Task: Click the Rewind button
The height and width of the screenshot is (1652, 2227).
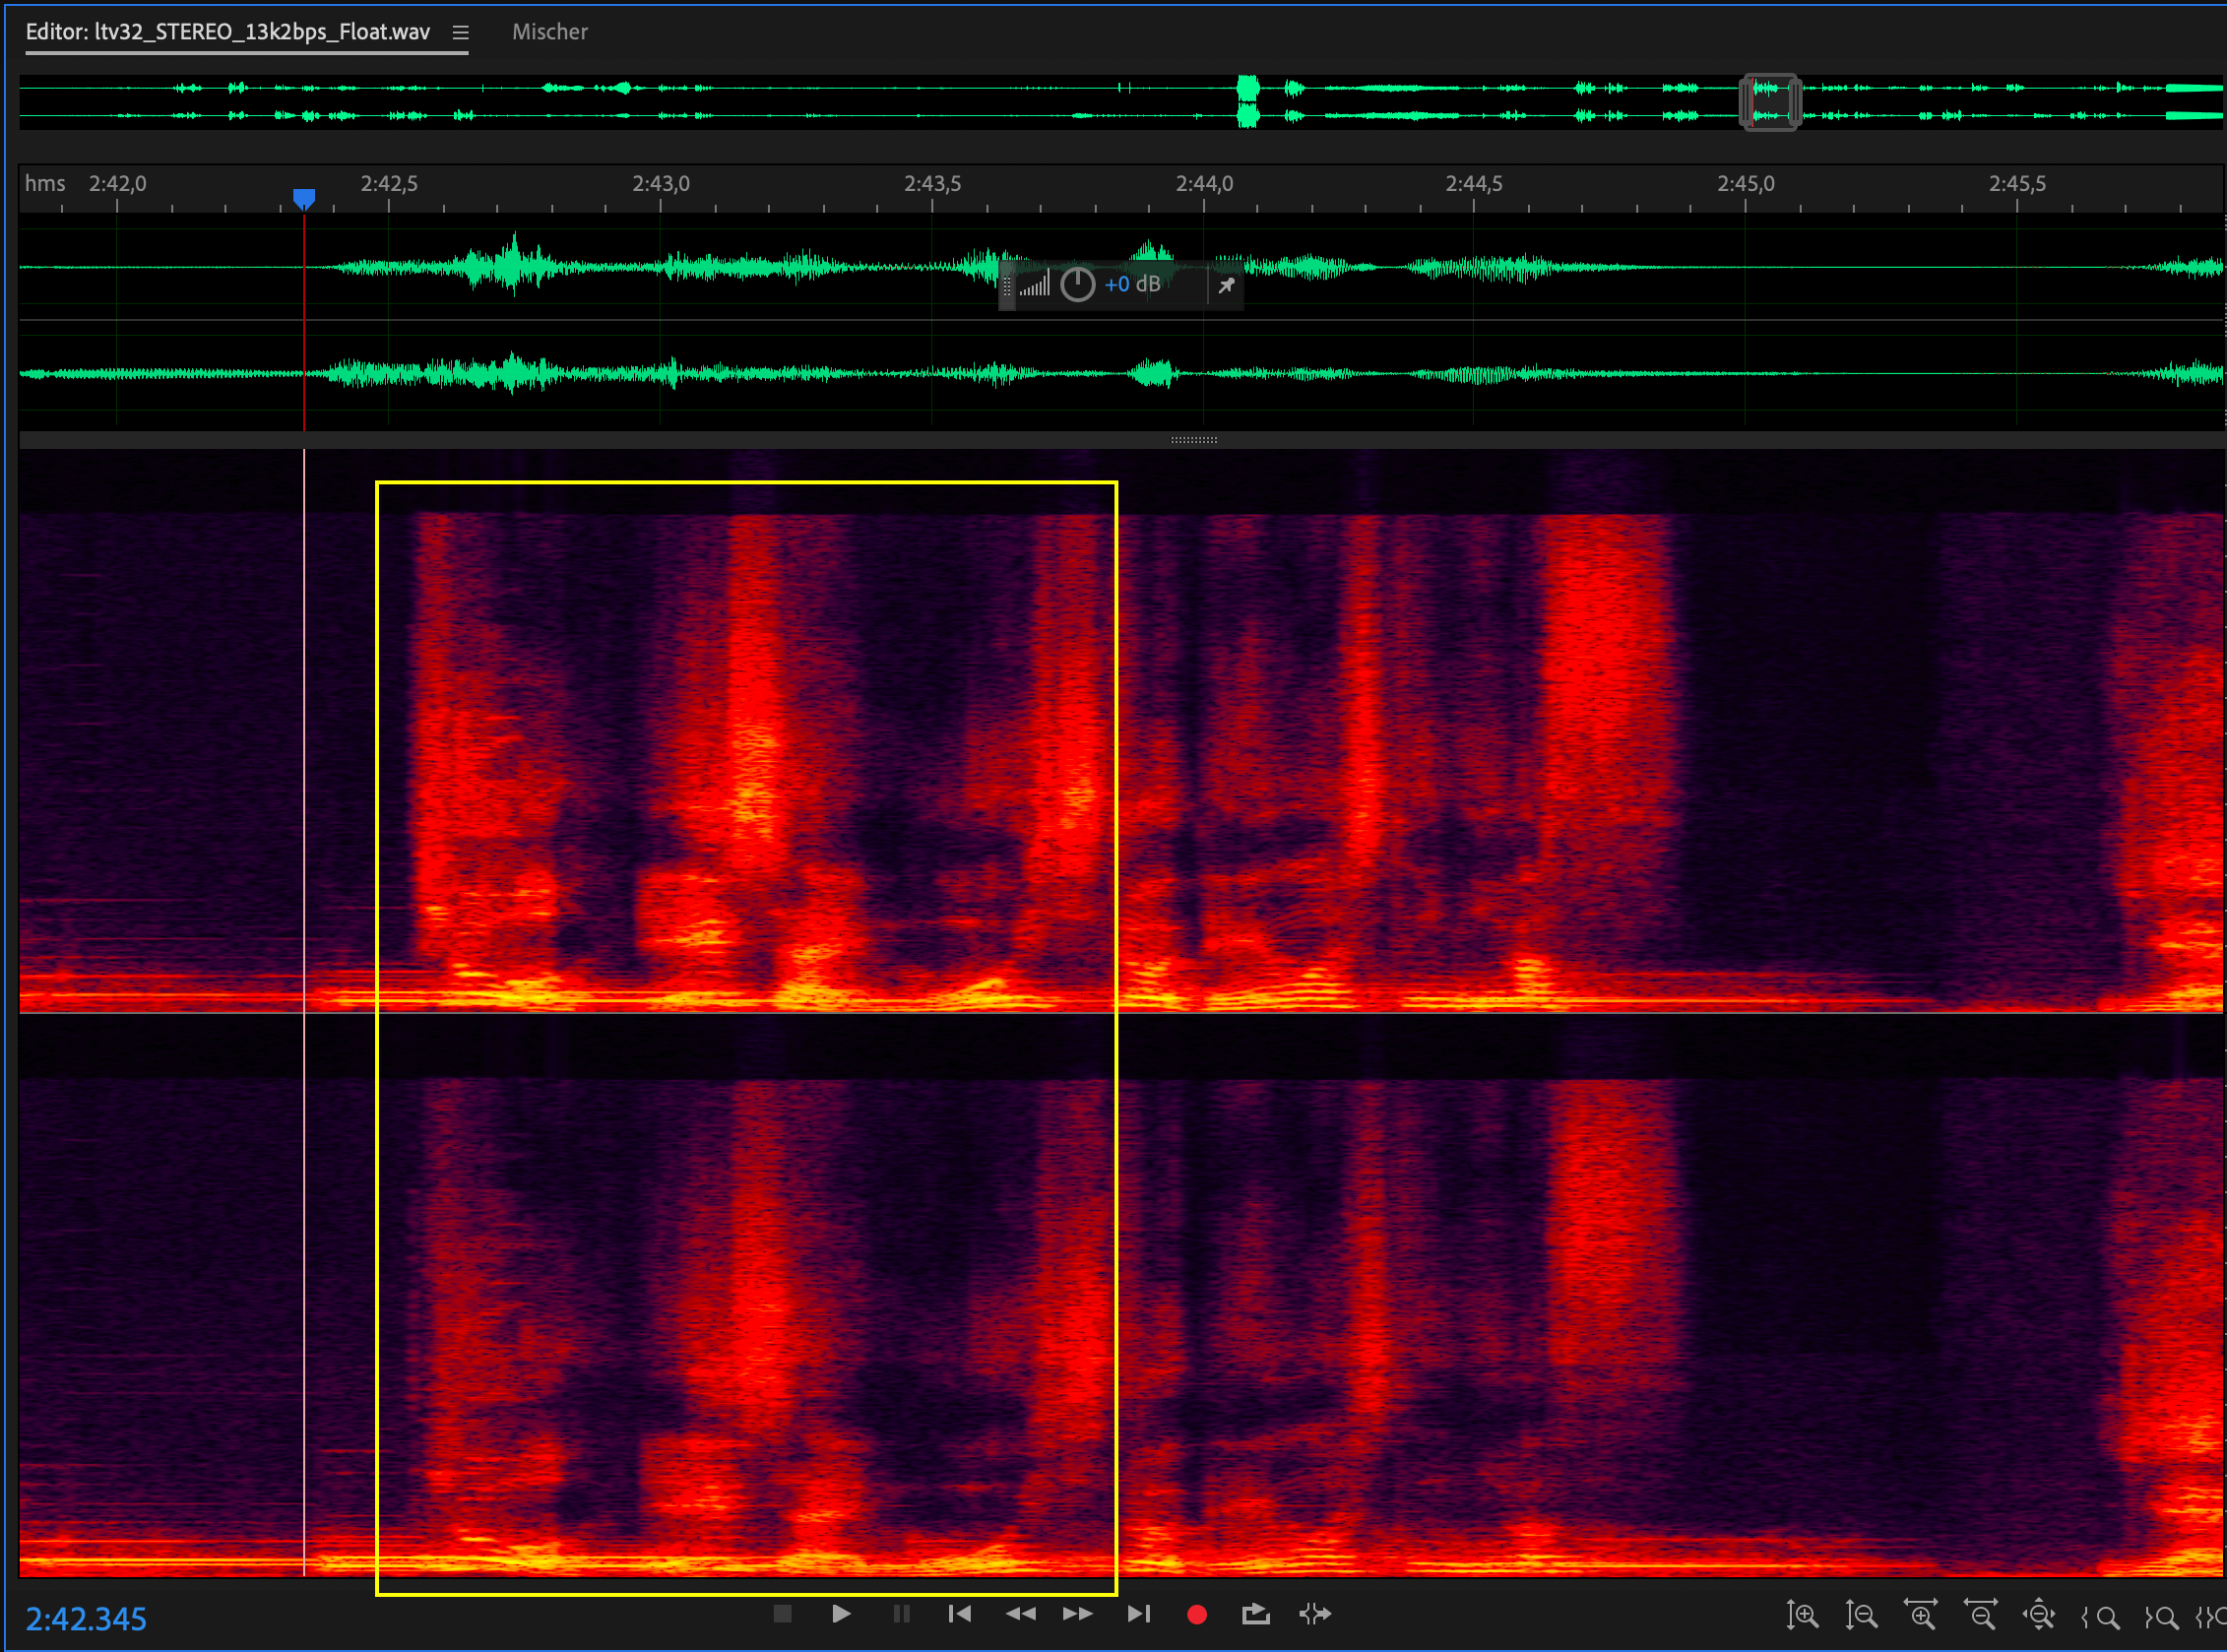Action: (1020, 1614)
